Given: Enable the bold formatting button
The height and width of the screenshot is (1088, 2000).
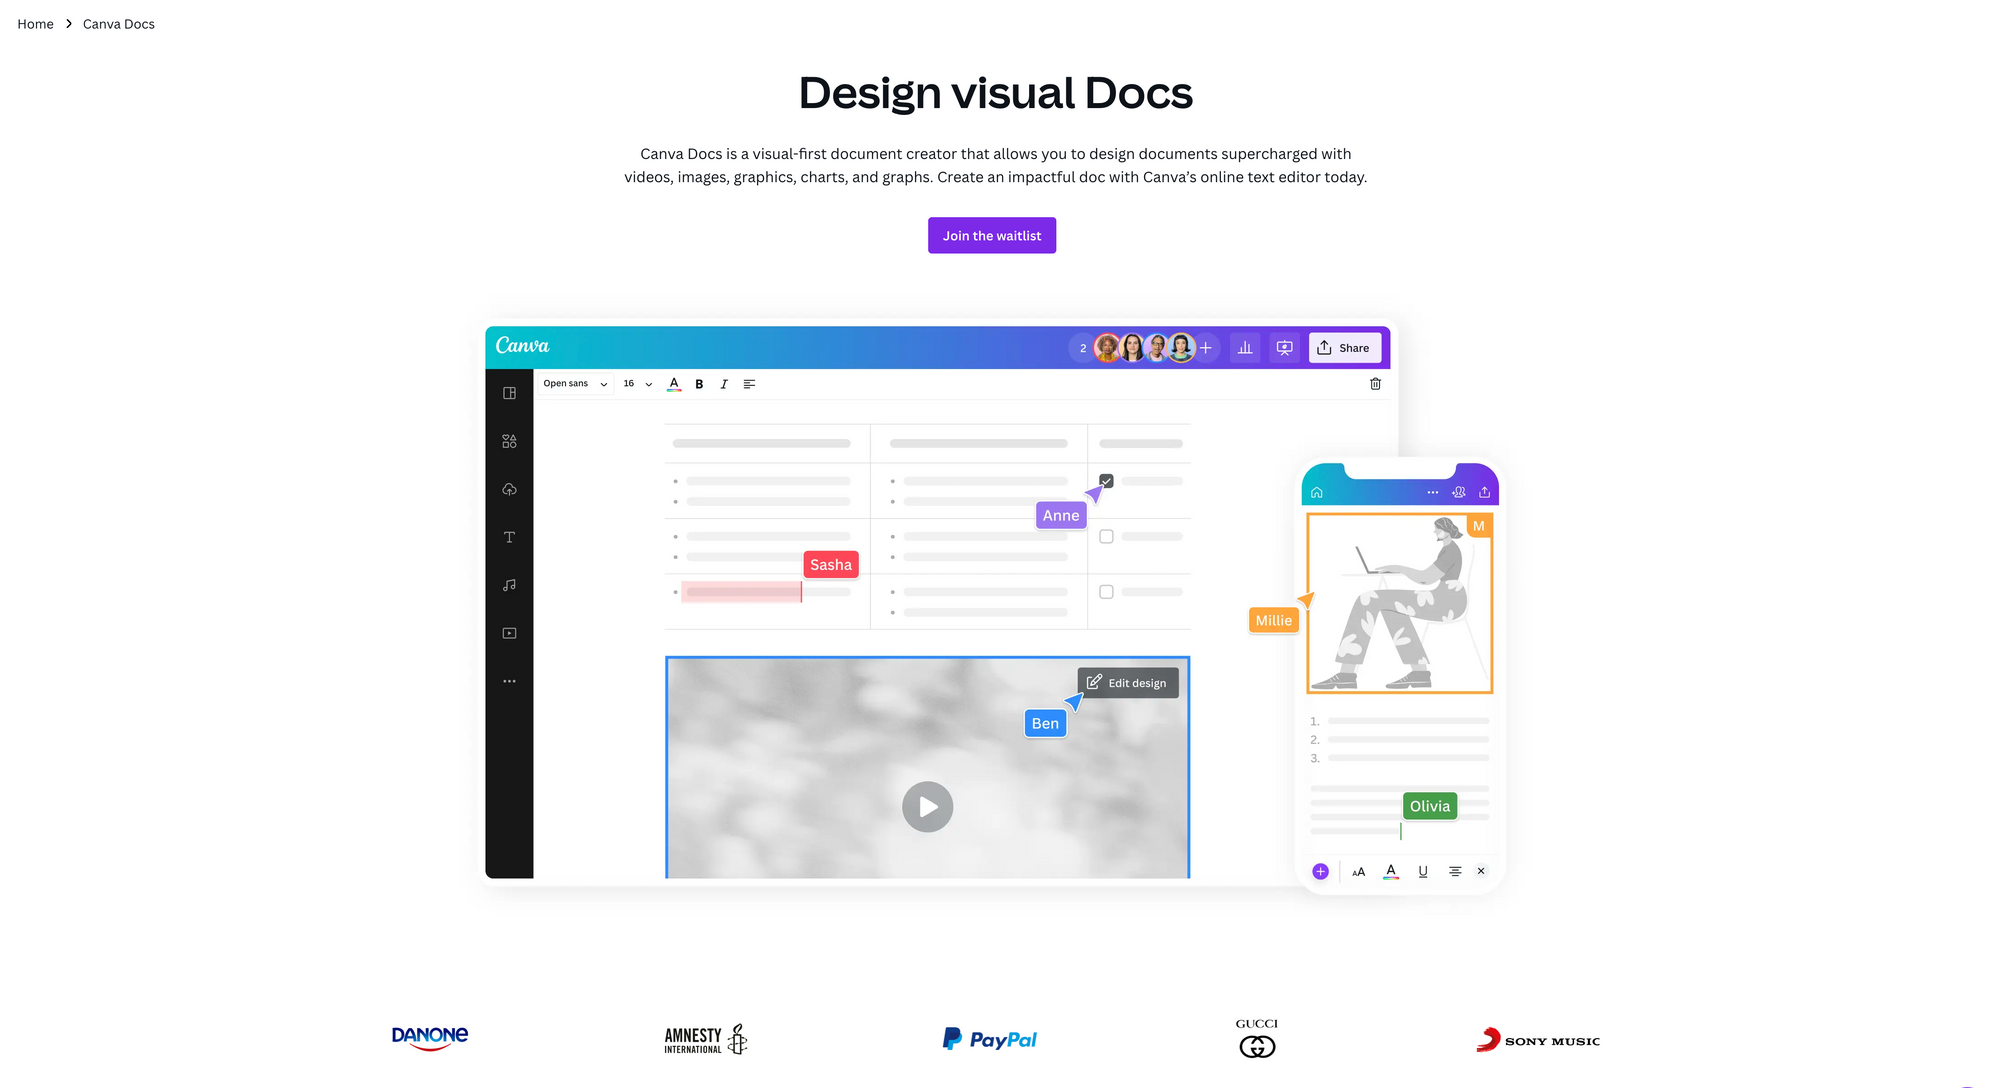Looking at the screenshot, I should (x=698, y=385).
